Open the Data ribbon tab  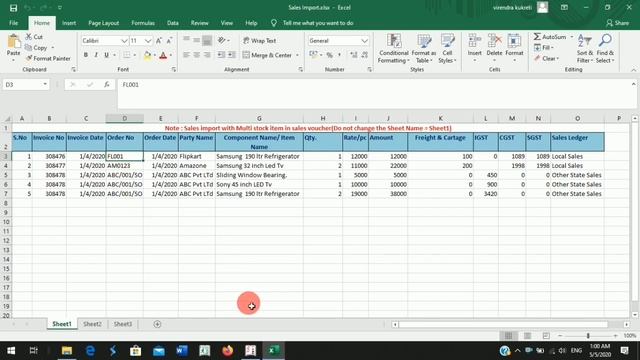[173, 23]
